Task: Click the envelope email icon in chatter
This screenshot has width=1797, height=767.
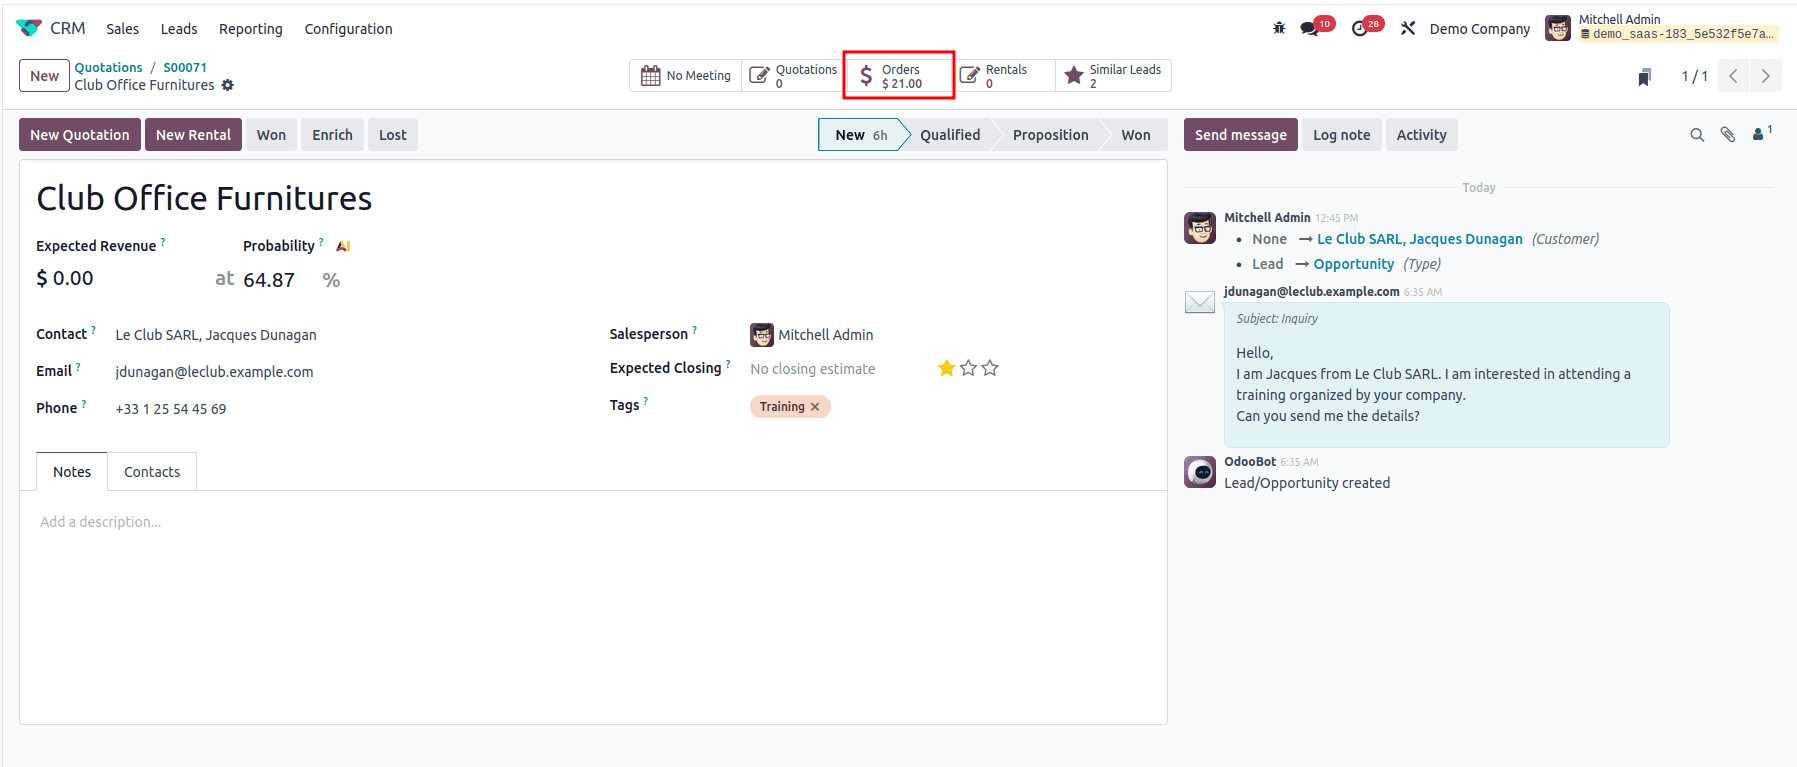Action: coord(1200,302)
